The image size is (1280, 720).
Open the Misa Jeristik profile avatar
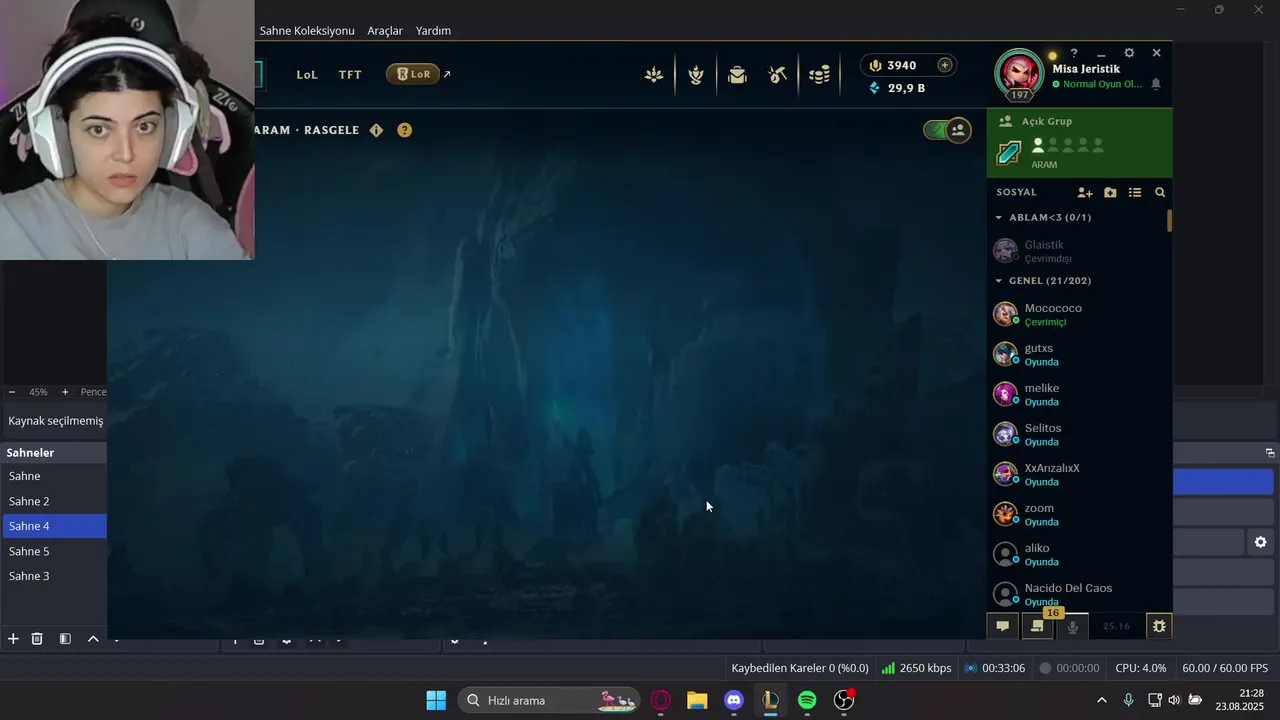point(1019,72)
